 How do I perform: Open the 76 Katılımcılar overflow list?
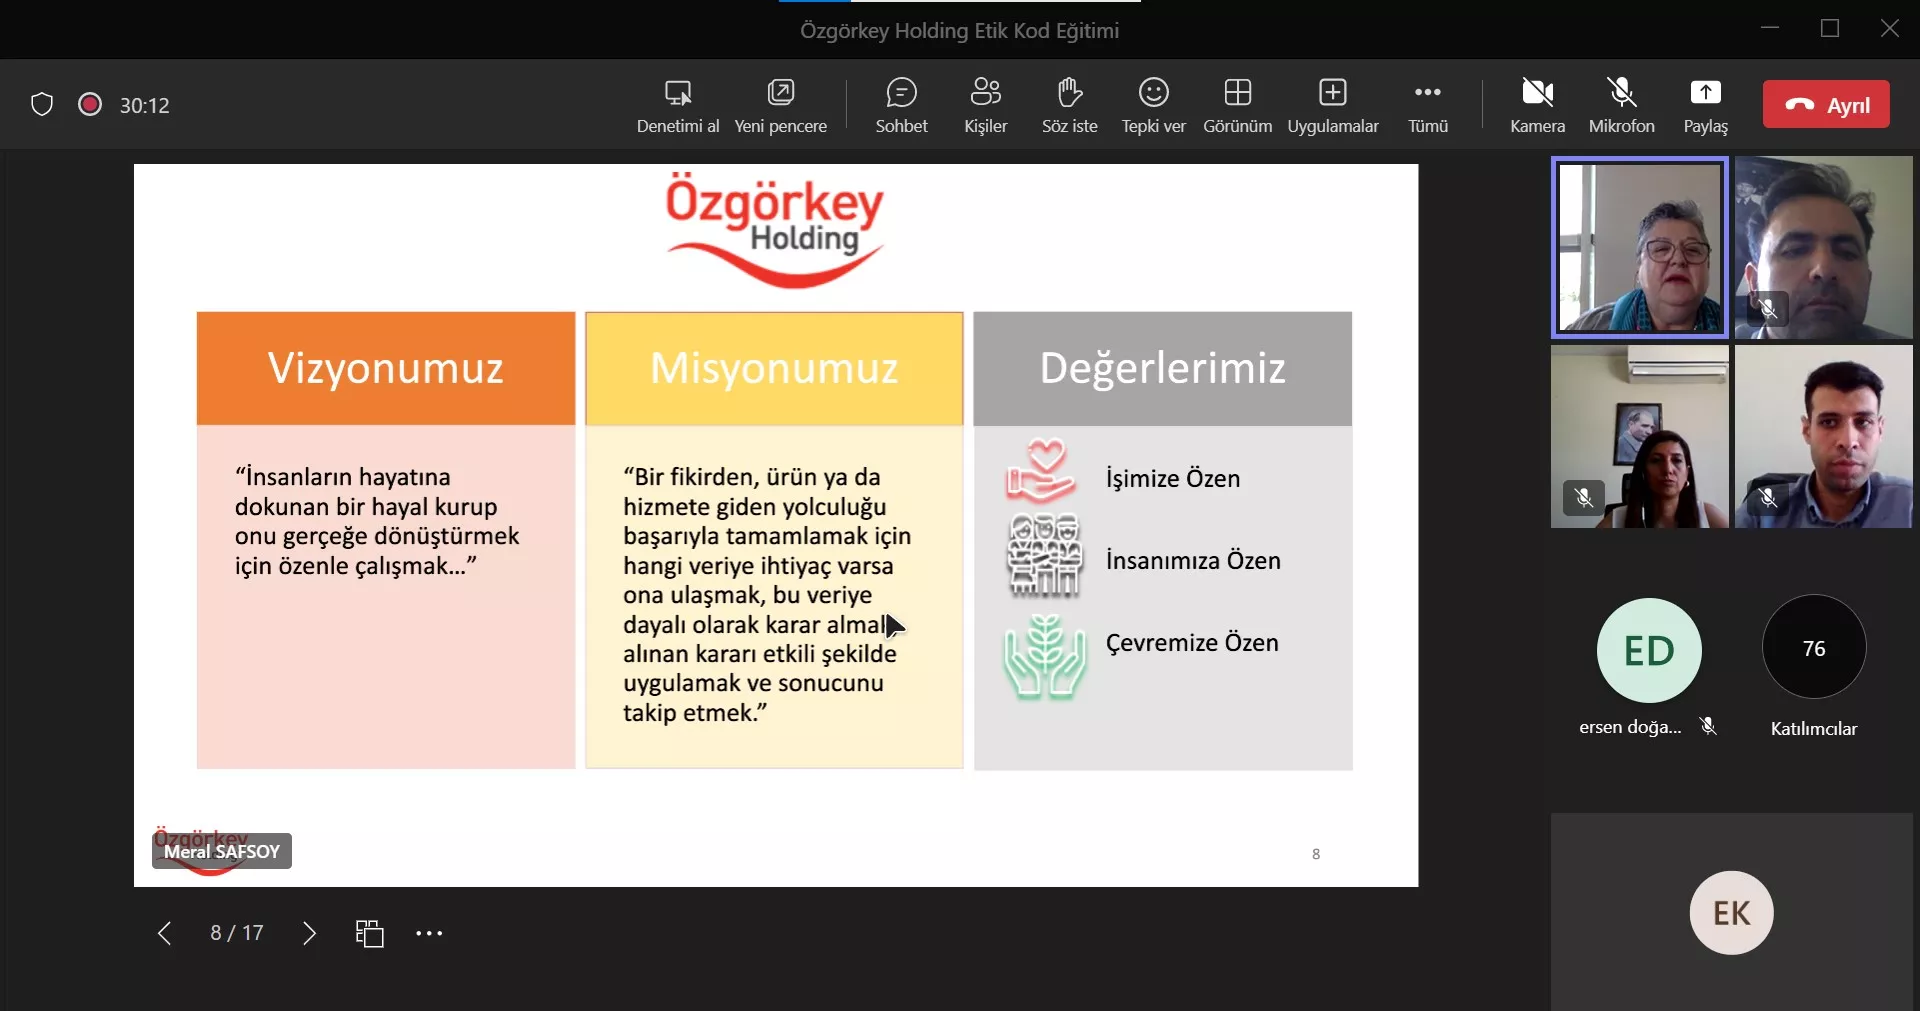click(1814, 648)
